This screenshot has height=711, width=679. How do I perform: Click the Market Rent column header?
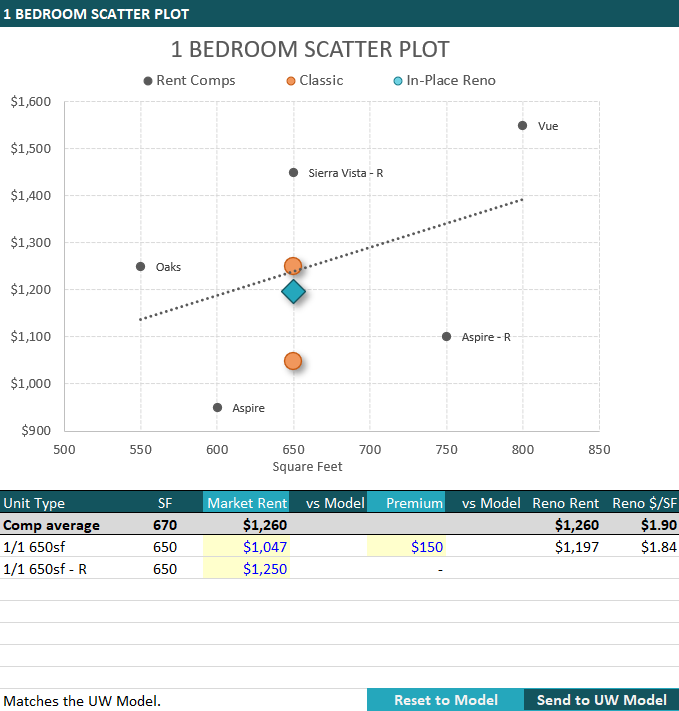247,503
